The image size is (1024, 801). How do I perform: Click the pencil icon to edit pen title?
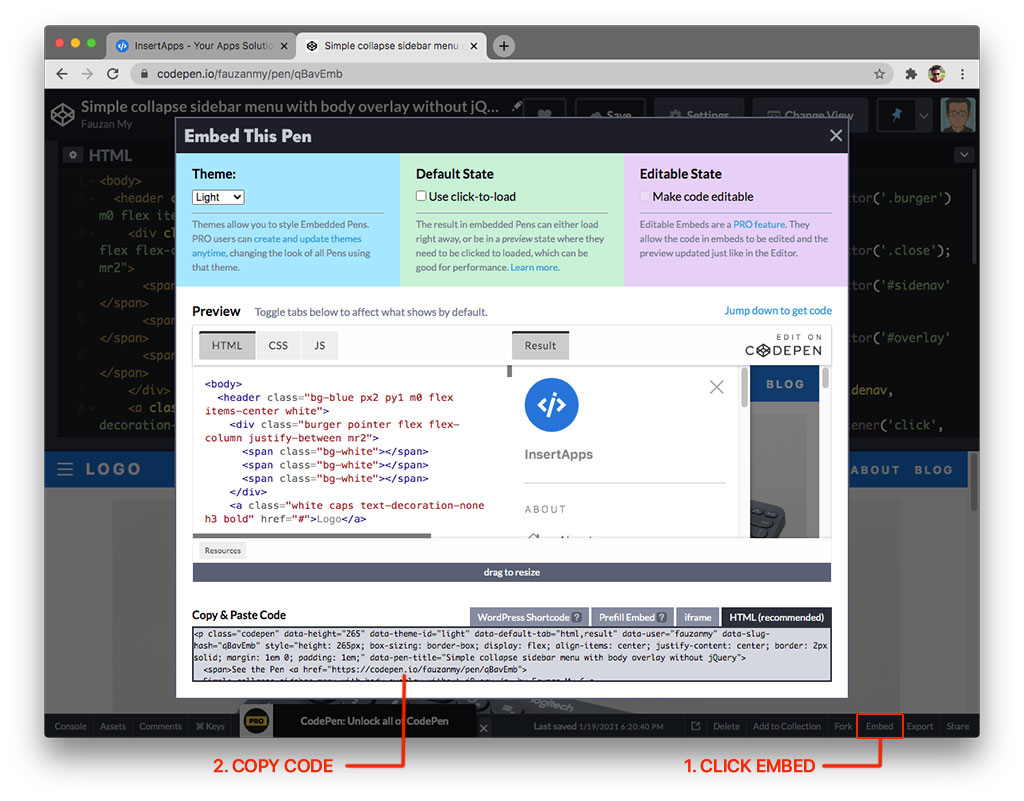(517, 105)
